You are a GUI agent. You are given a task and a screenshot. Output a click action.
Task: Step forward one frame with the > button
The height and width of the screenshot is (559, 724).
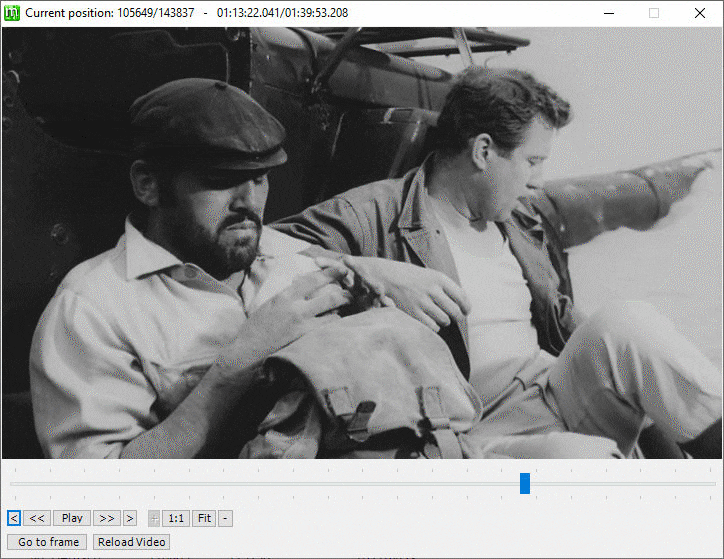pos(130,518)
